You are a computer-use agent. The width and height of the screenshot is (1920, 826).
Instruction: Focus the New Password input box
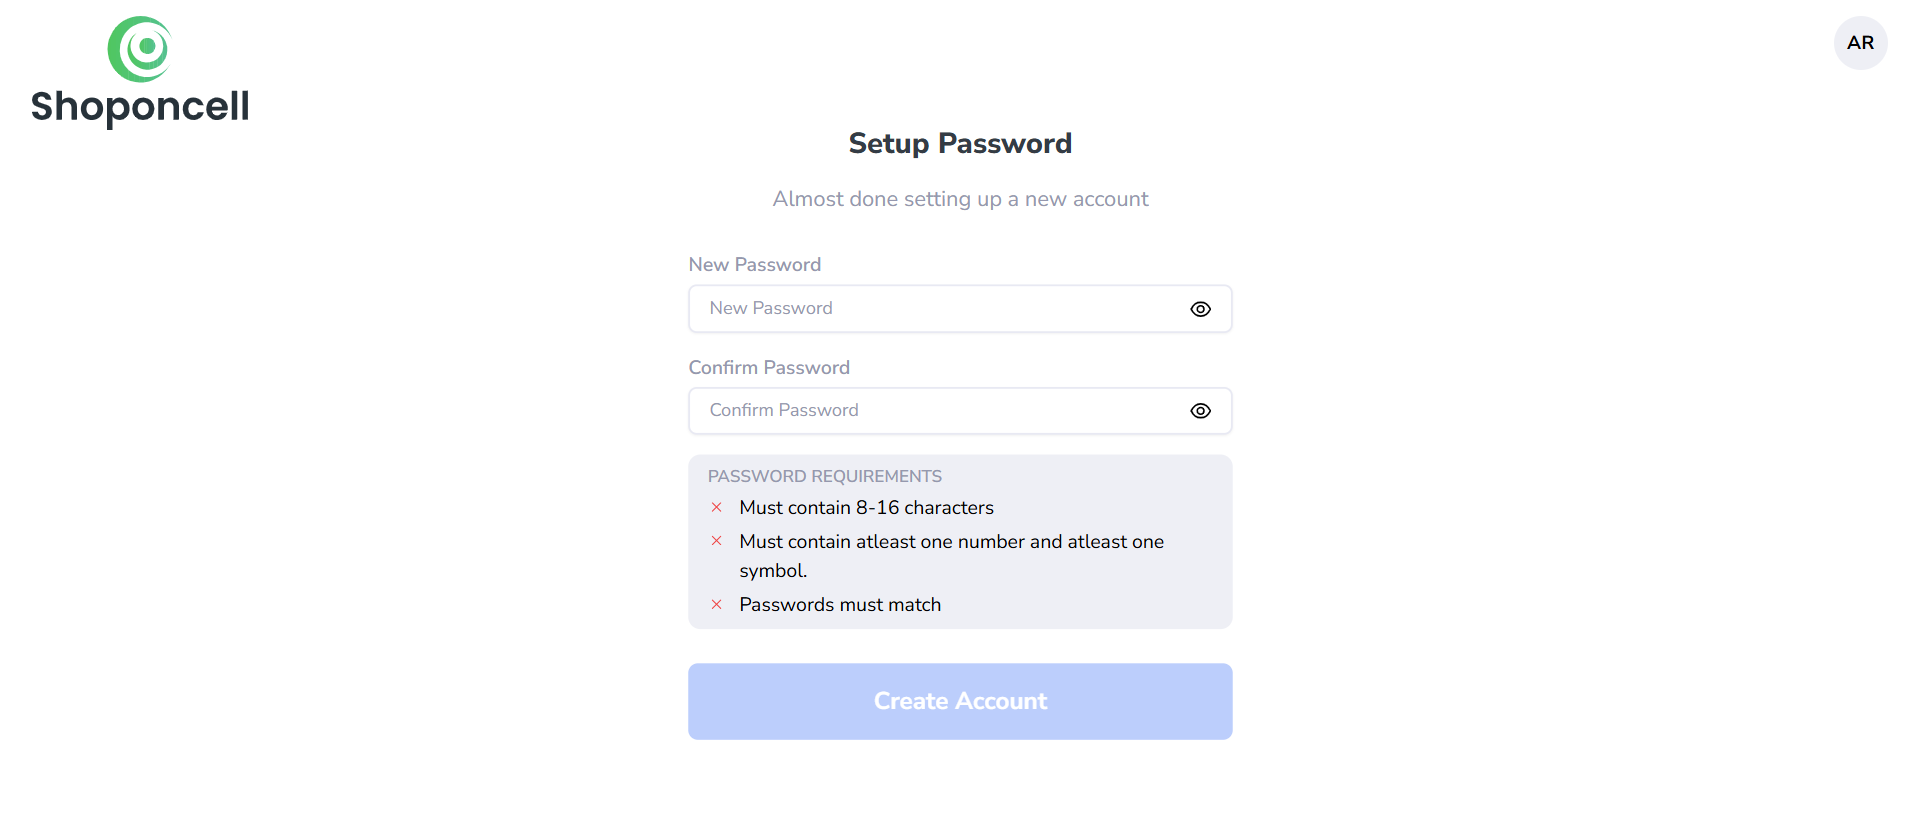pos(930,309)
